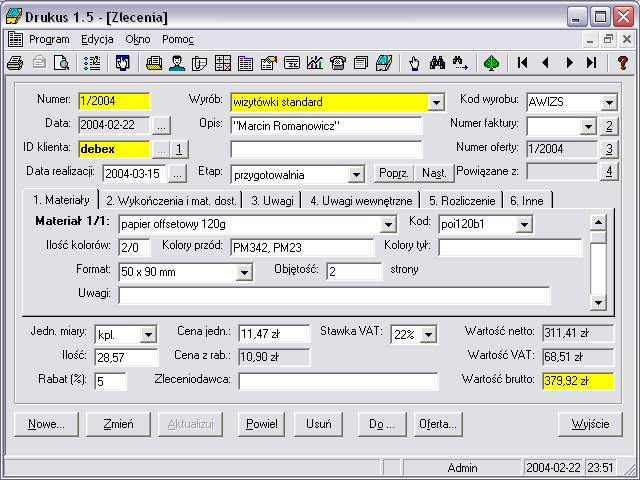This screenshot has height=480, width=640.
Task: Click materials panel scrollbar down arrow
Action: (x=598, y=302)
